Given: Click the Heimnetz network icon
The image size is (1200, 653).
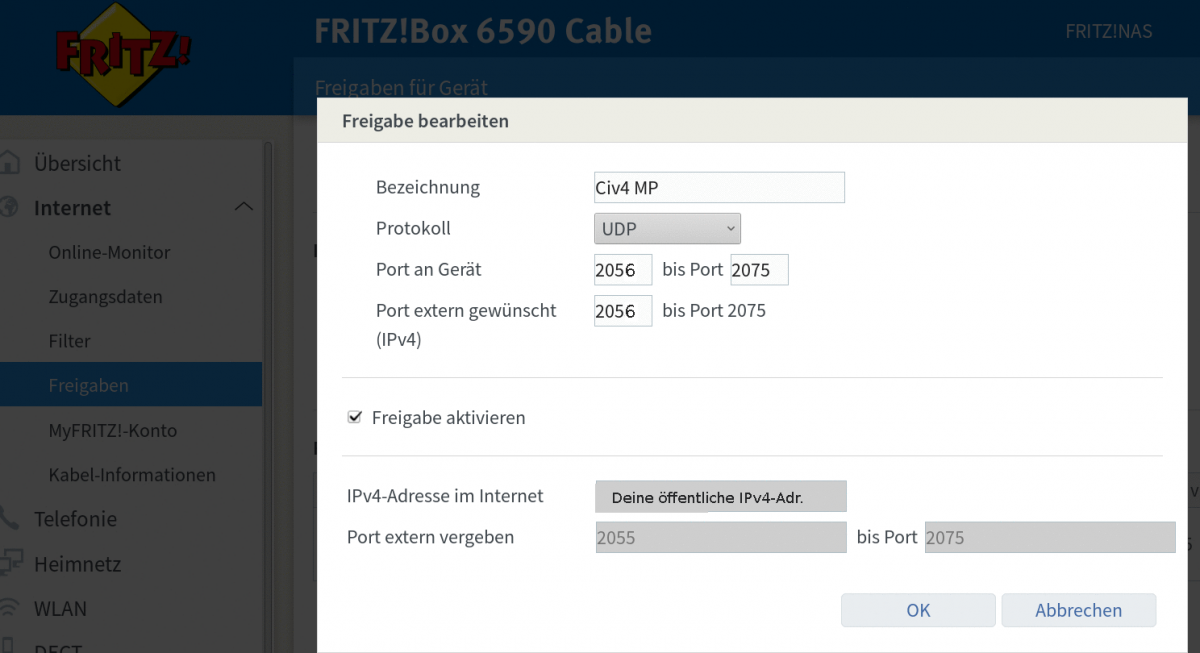Looking at the screenshot, I should 10,564.
